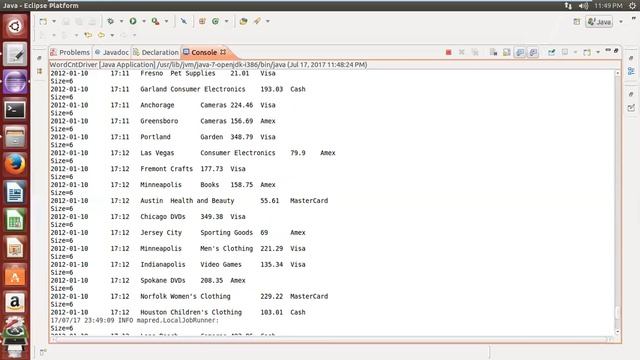The width and height of the screenshot is (640, 360).
Task: Click the WordCntDriver Java Application launch description
Action: (209, 64)
